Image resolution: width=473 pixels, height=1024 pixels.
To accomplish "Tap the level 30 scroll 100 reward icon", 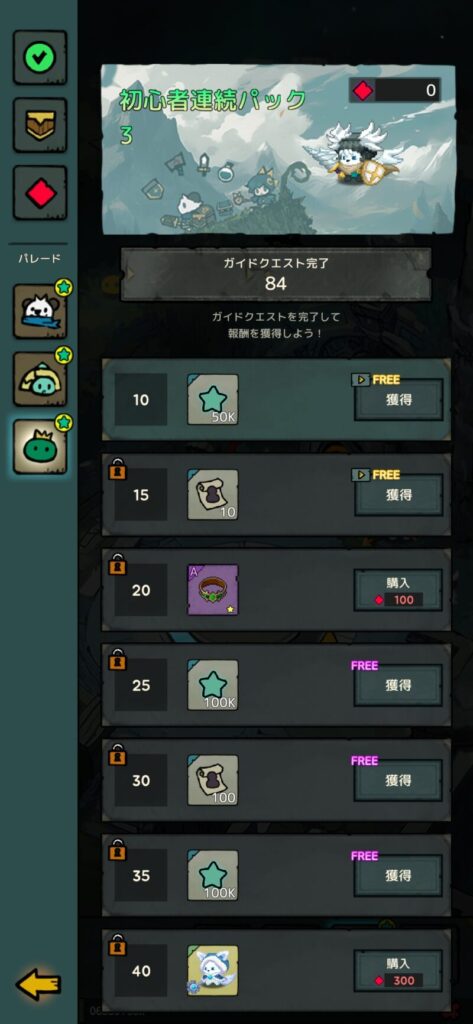I will [x=213, y=780].
